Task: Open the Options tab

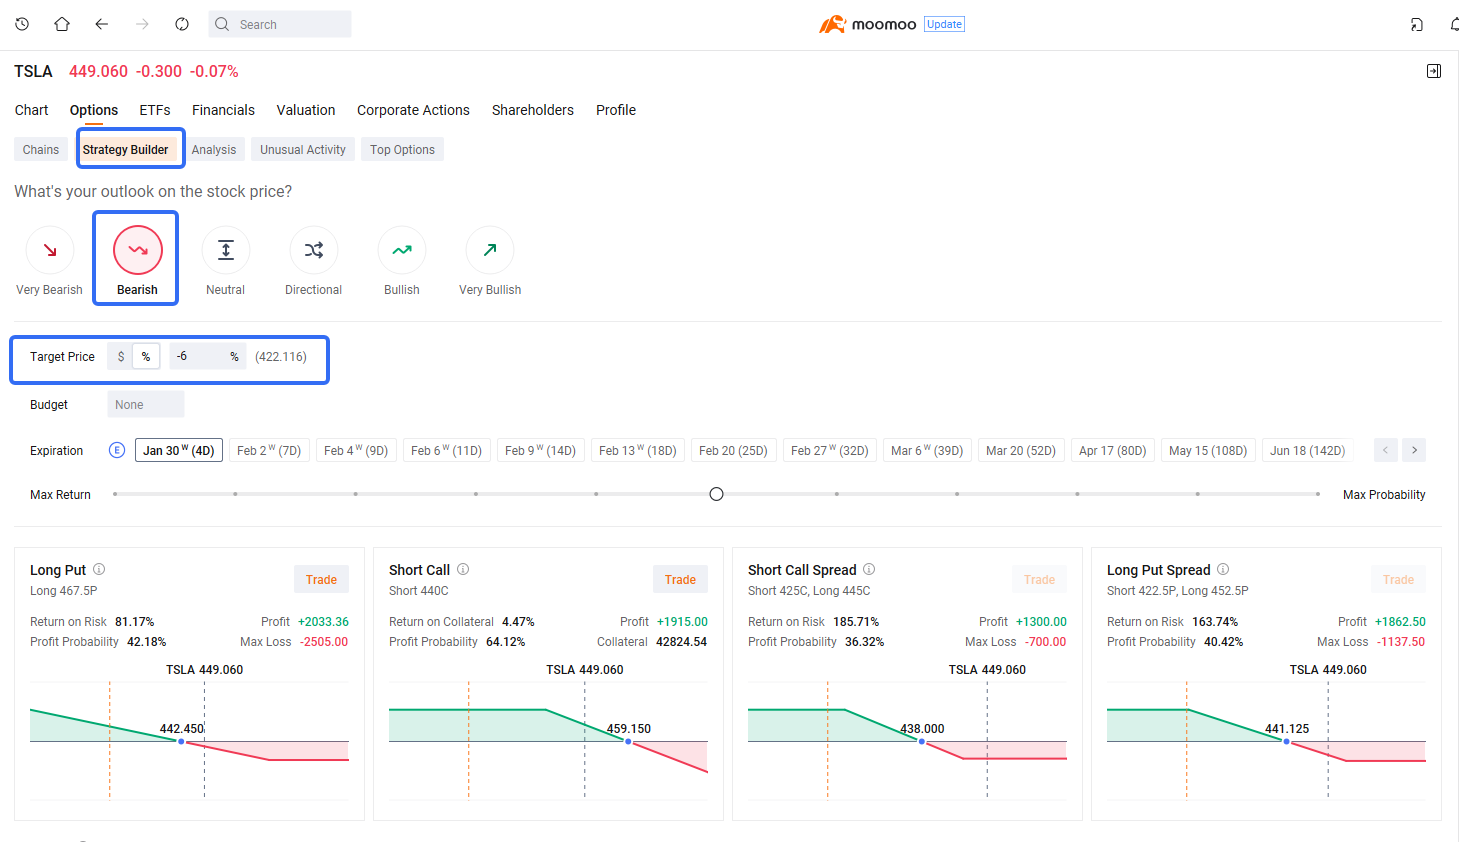Action: (94, 110)
